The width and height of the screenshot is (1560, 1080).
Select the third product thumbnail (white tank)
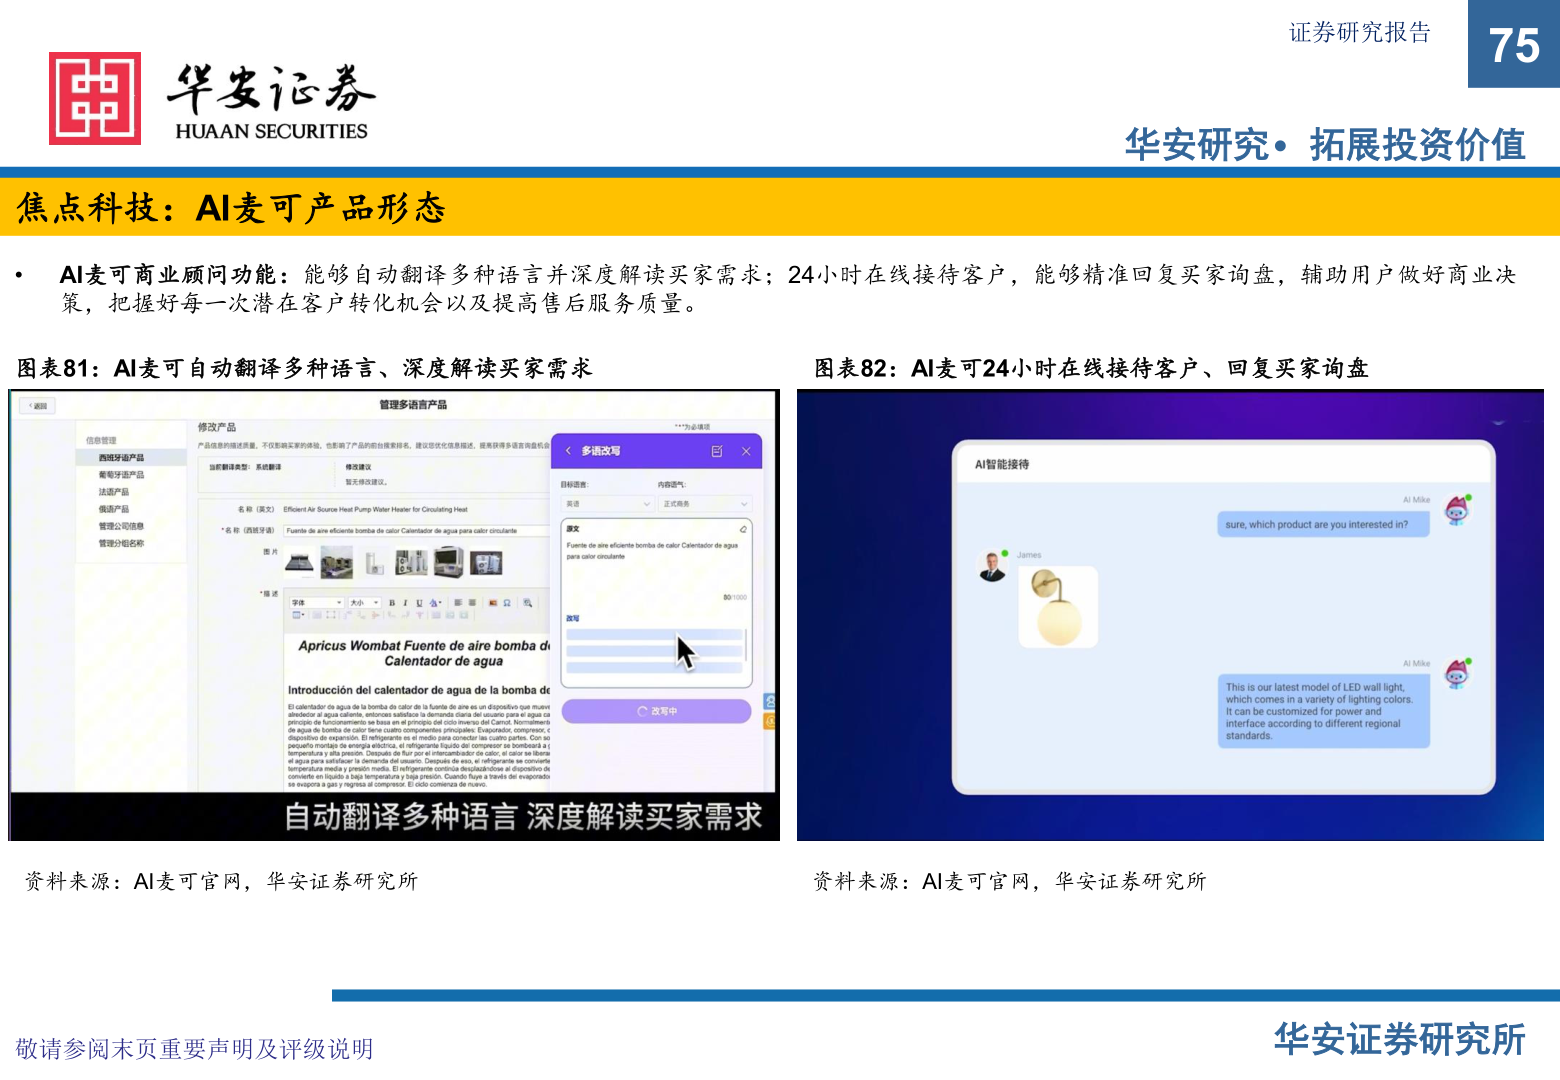click(374, 563)
